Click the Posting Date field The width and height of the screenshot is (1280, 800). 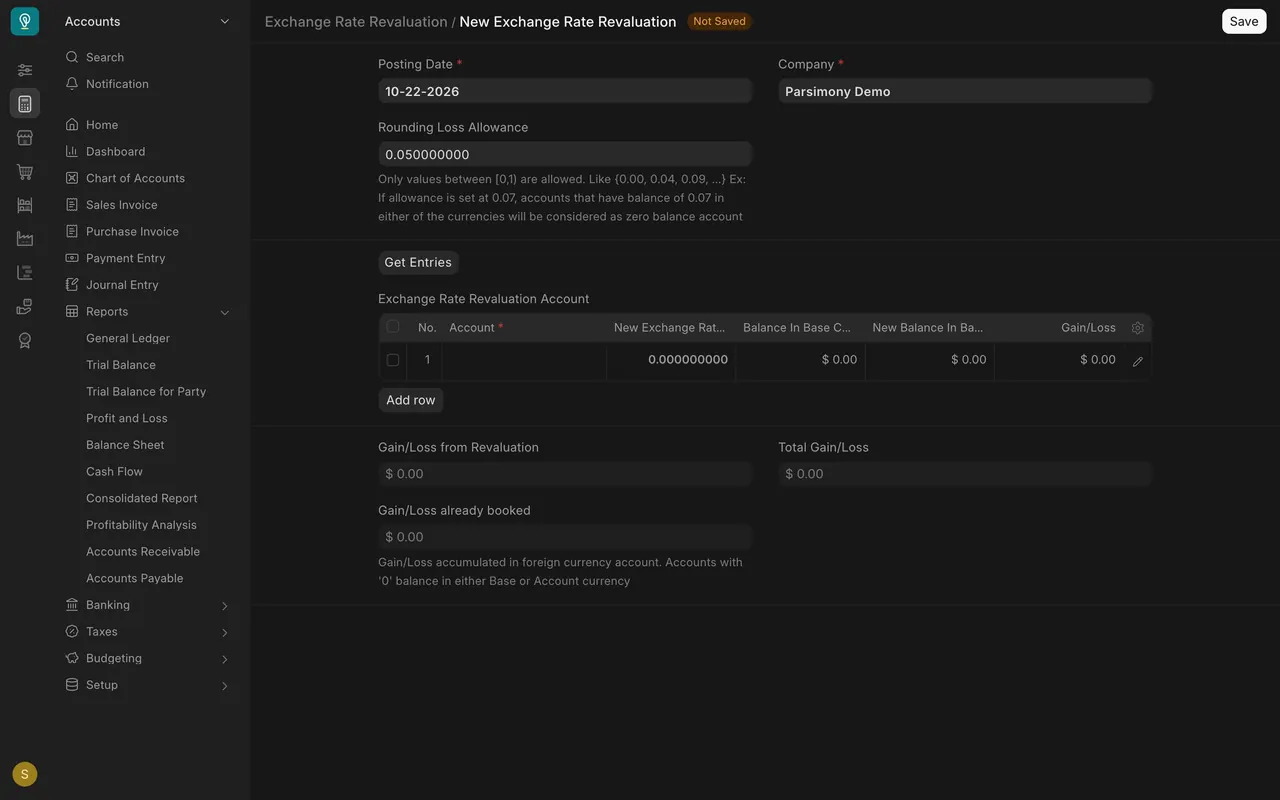pyautogui.click(x=565, y=91)
